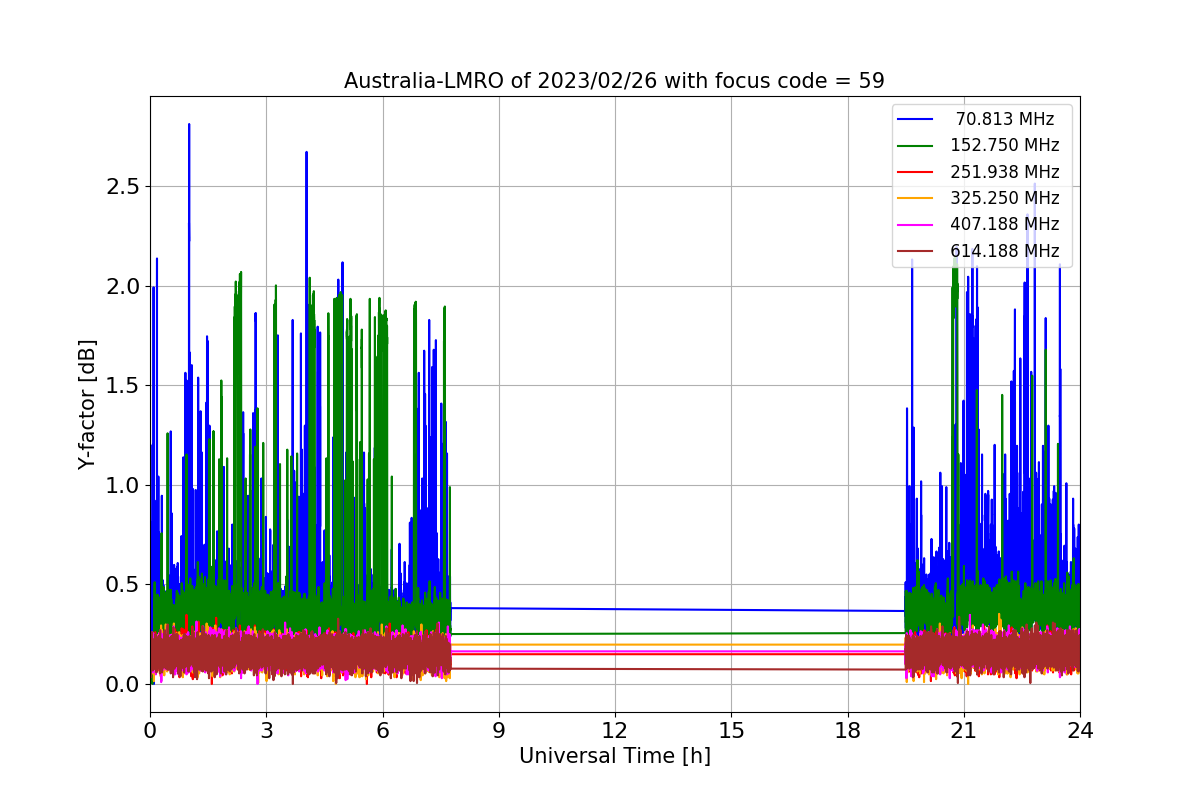Click the 'Y-factor [dB]' axis label
Image resolution: width=1200 pixels, height=800 pixels.
click(88, 404)
